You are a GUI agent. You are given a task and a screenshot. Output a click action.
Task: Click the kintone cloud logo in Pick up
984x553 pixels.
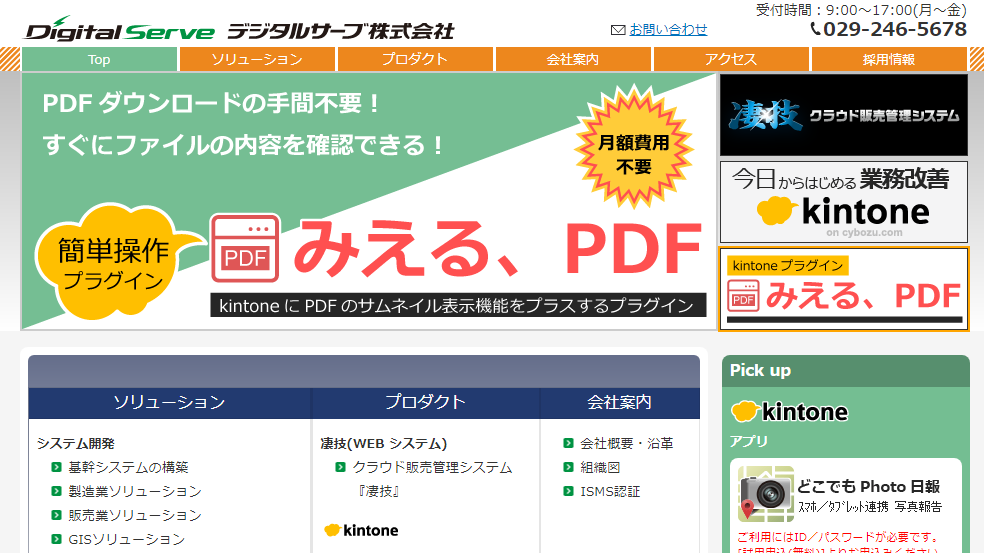[x=789, y=411]
